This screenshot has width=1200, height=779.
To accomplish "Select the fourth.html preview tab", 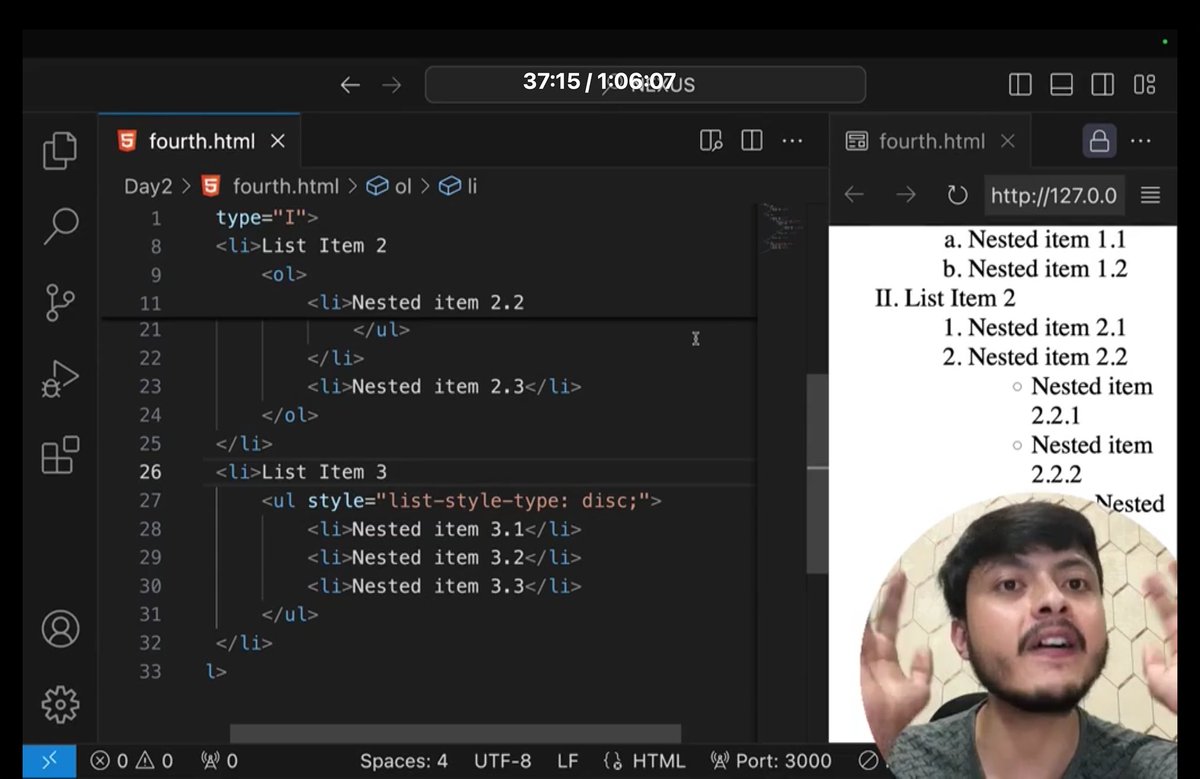I will tap(930, 141).
